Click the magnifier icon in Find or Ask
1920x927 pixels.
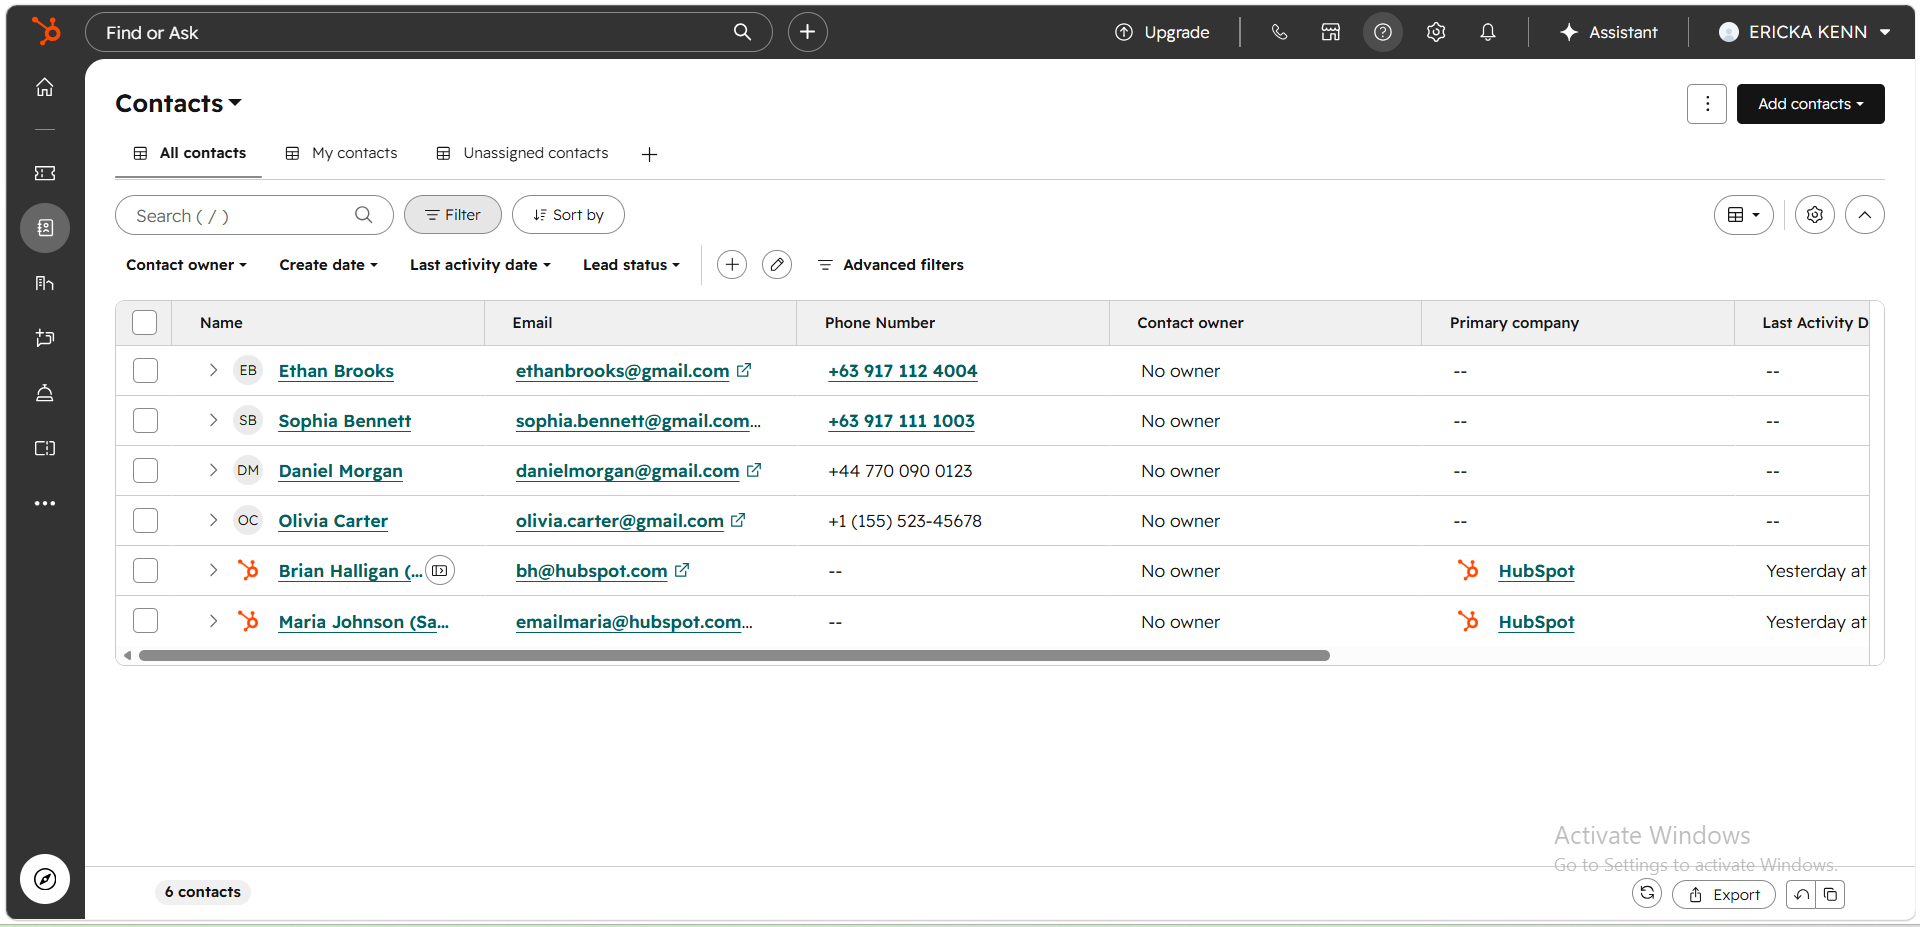(x=742, y=32)
